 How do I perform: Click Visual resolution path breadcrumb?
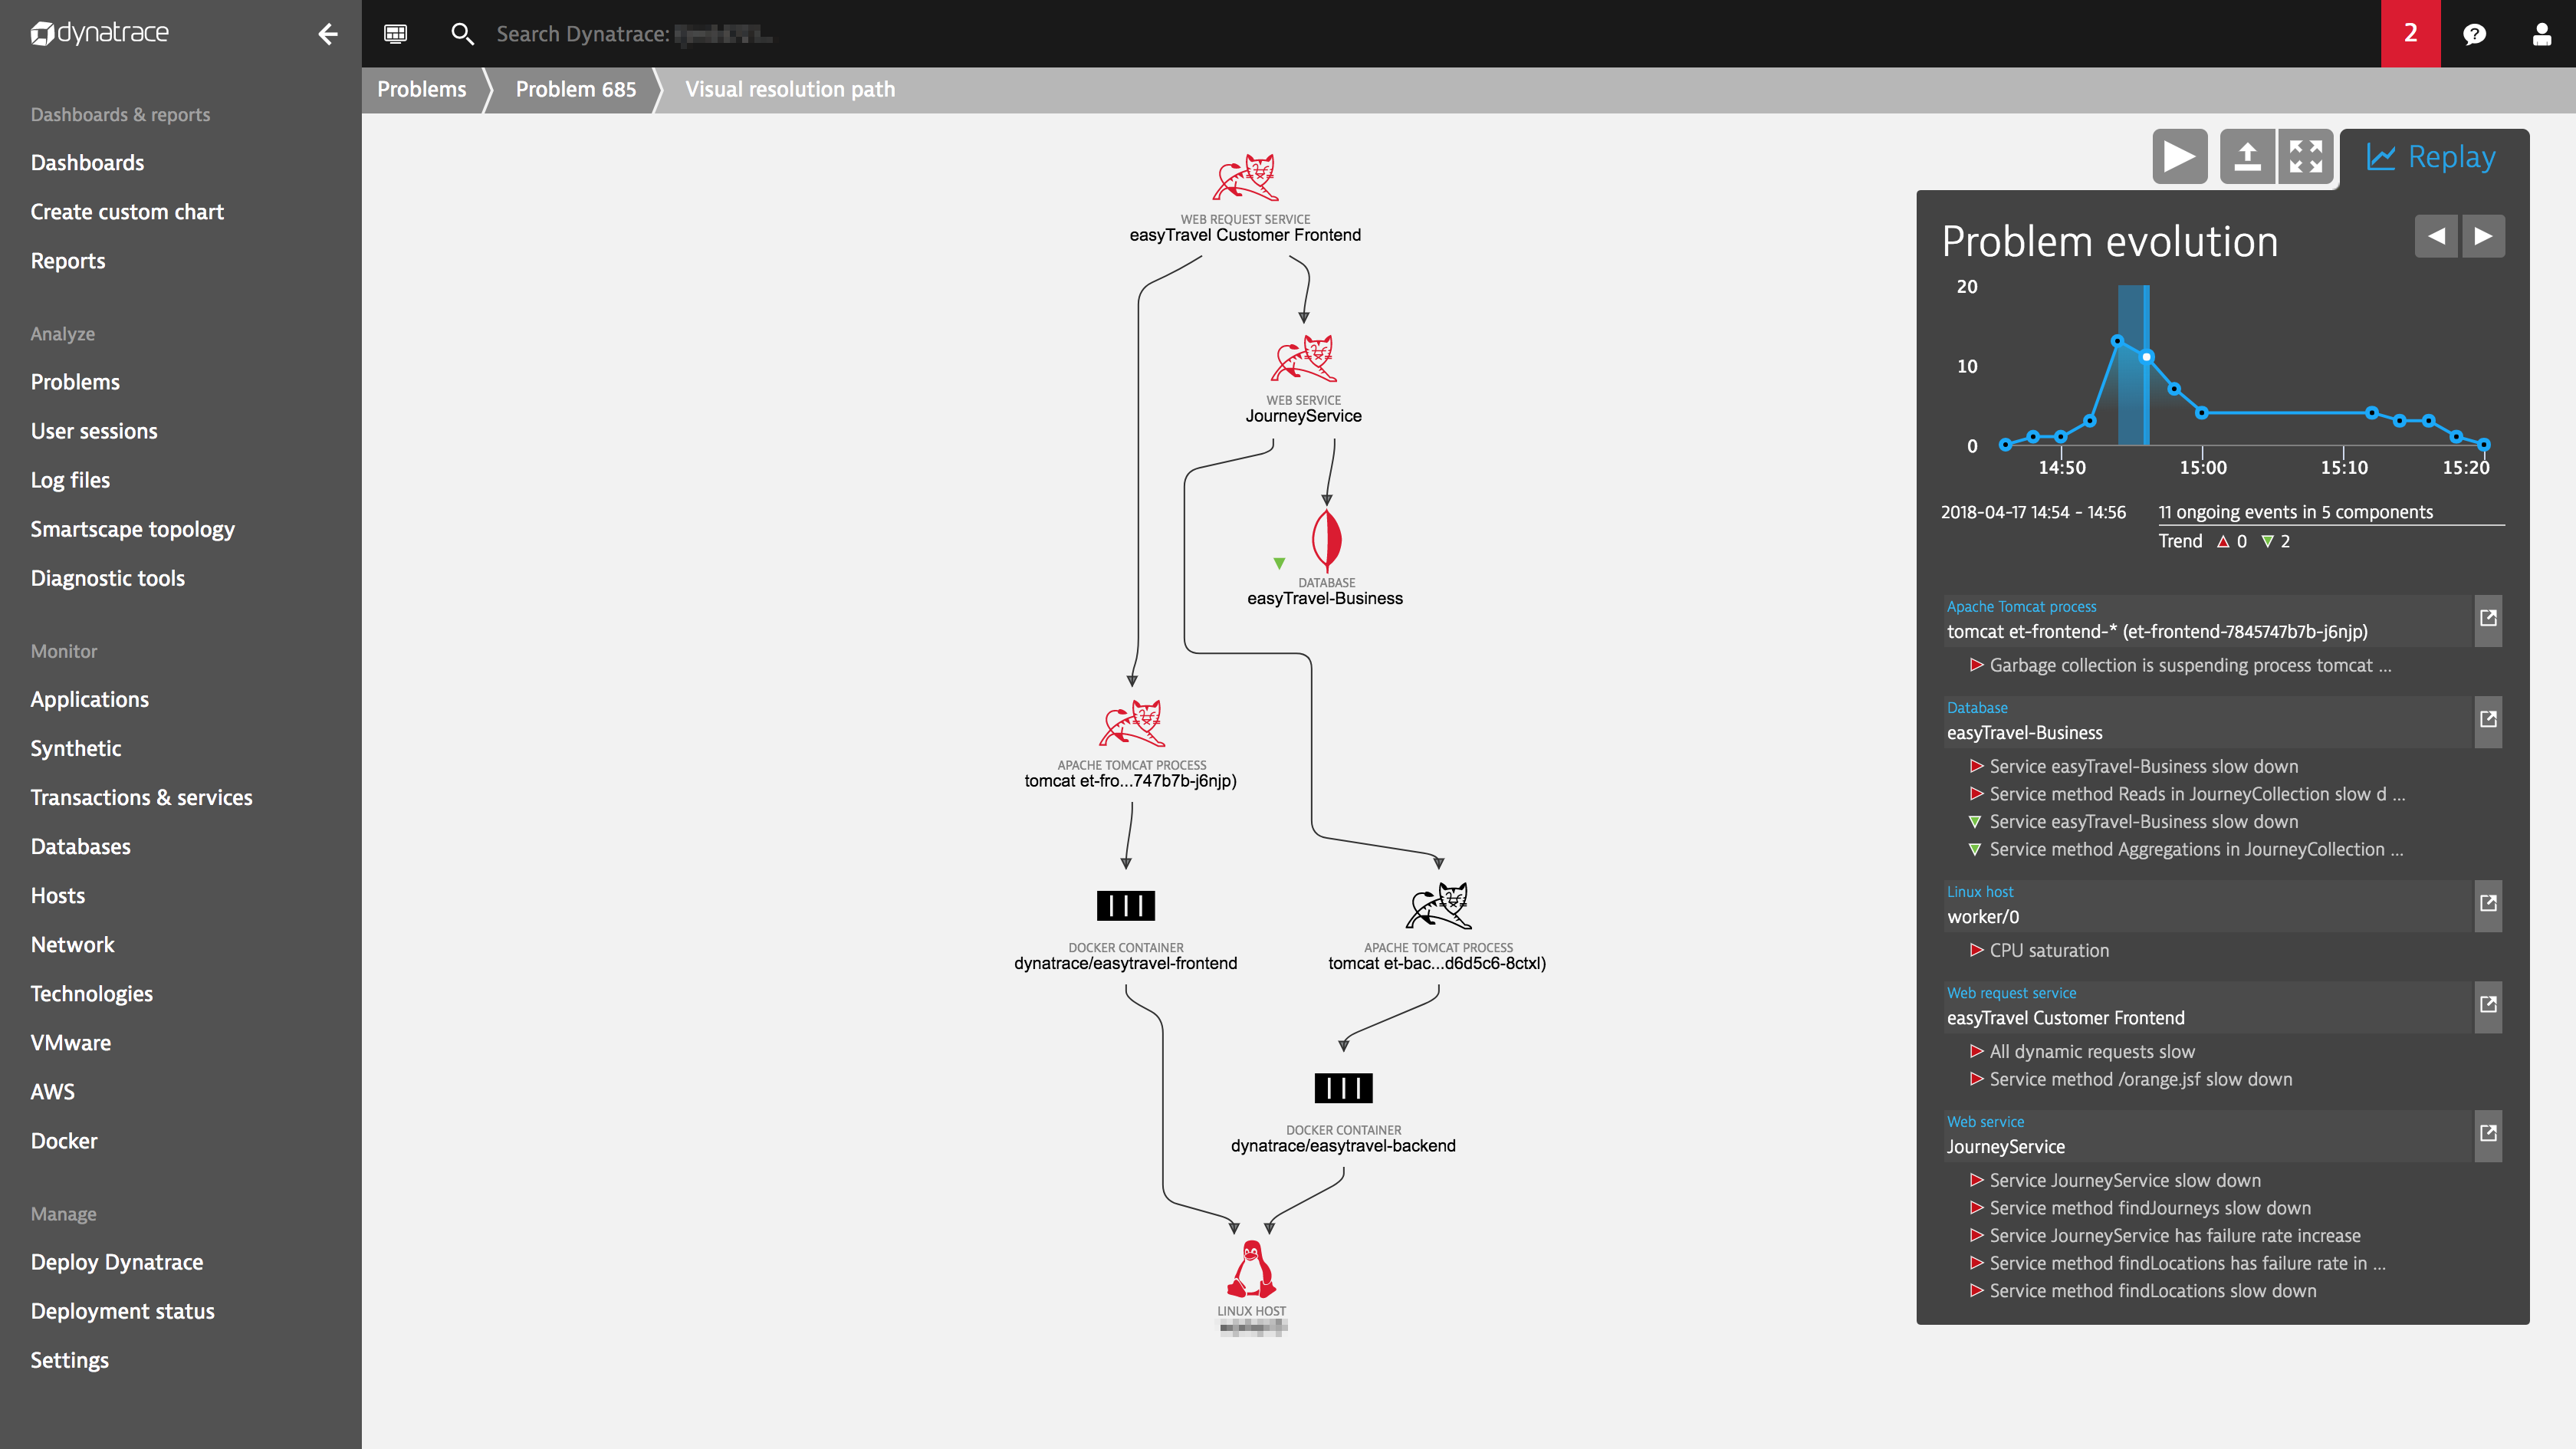pyautogui.click(x=790, y=89)
